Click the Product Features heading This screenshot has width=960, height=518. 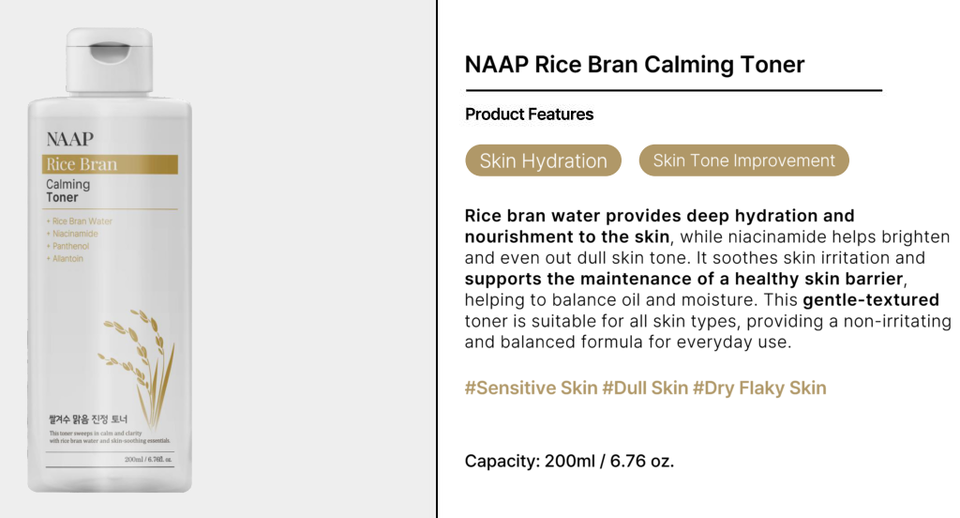529,114
